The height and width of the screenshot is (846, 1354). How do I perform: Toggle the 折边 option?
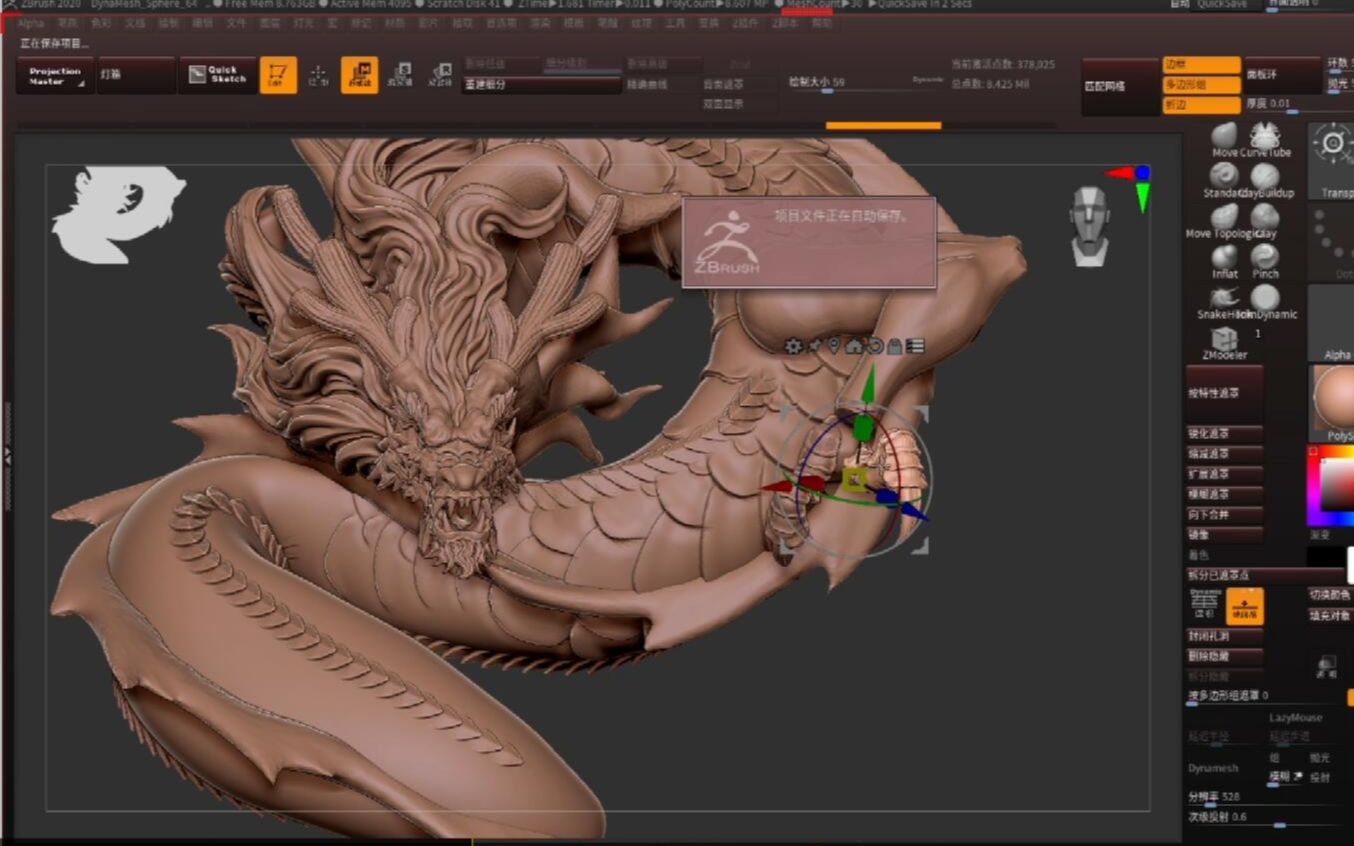(x=1202, y=105)
